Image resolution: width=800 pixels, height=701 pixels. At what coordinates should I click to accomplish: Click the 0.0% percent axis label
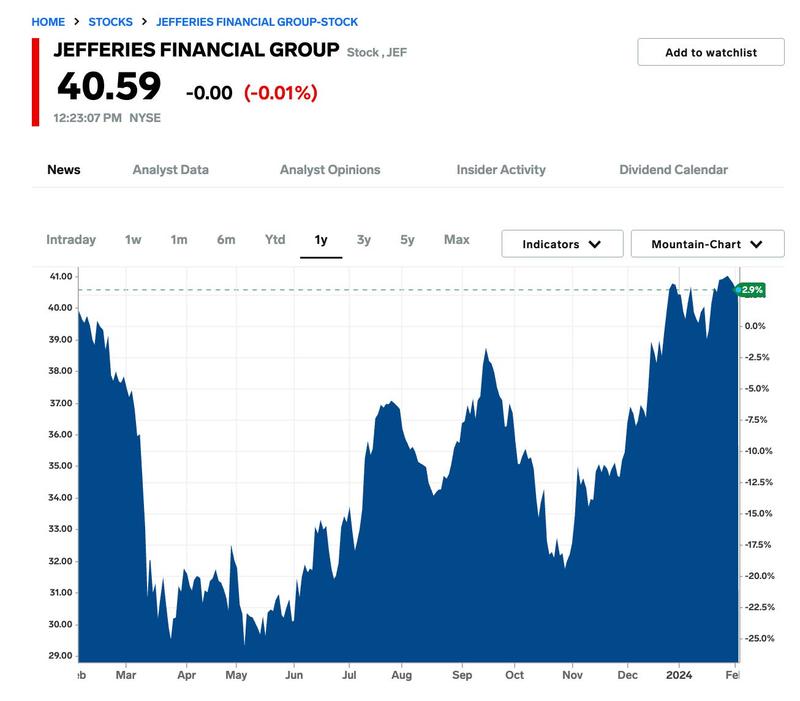[x=756, y=326]
